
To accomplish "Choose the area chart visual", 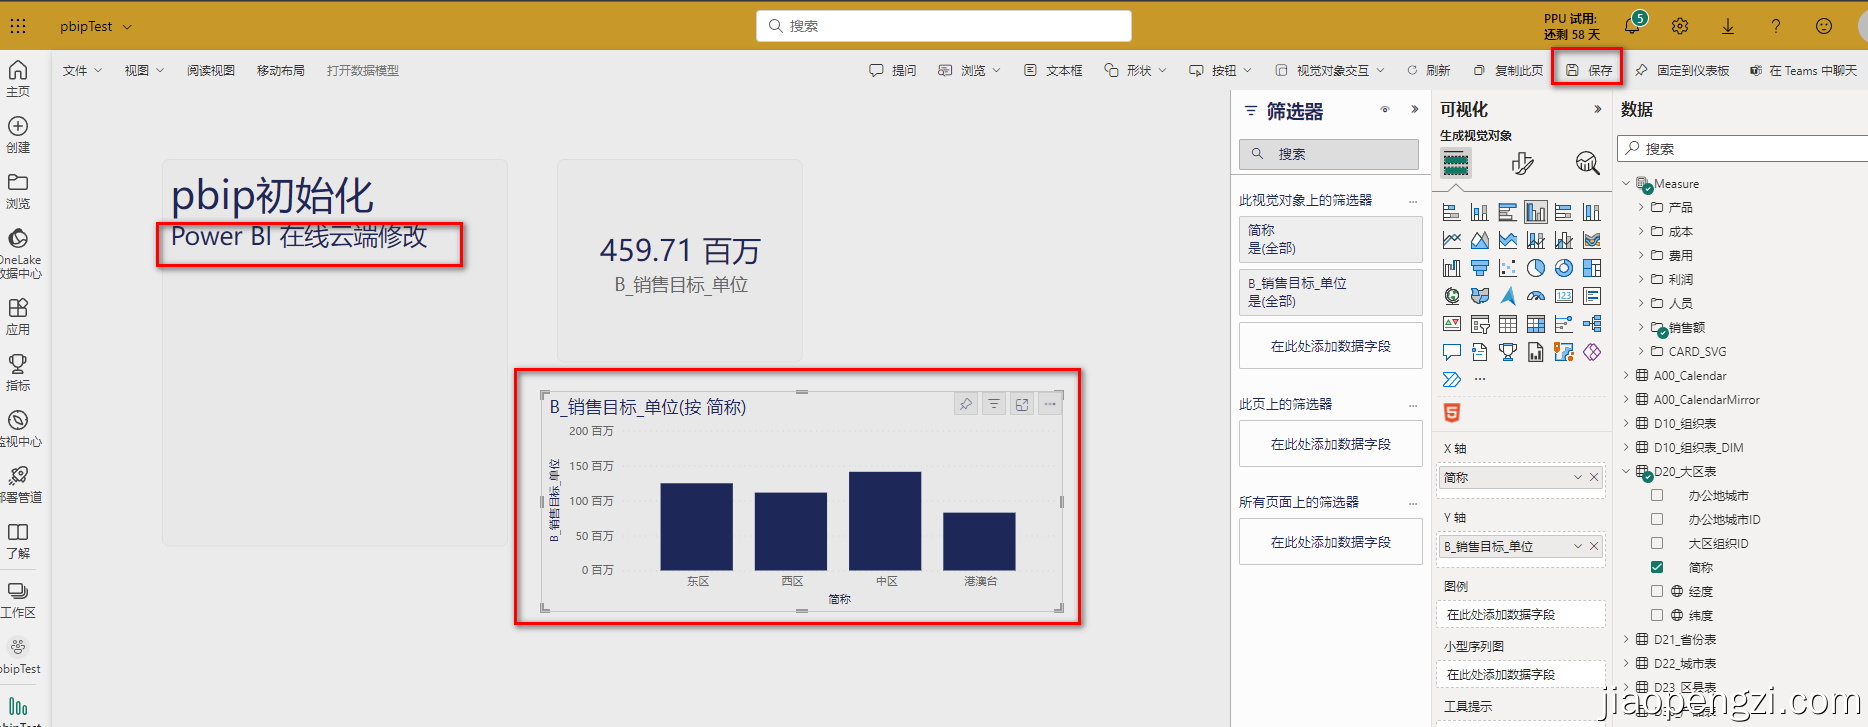I will coord(1480,240).
